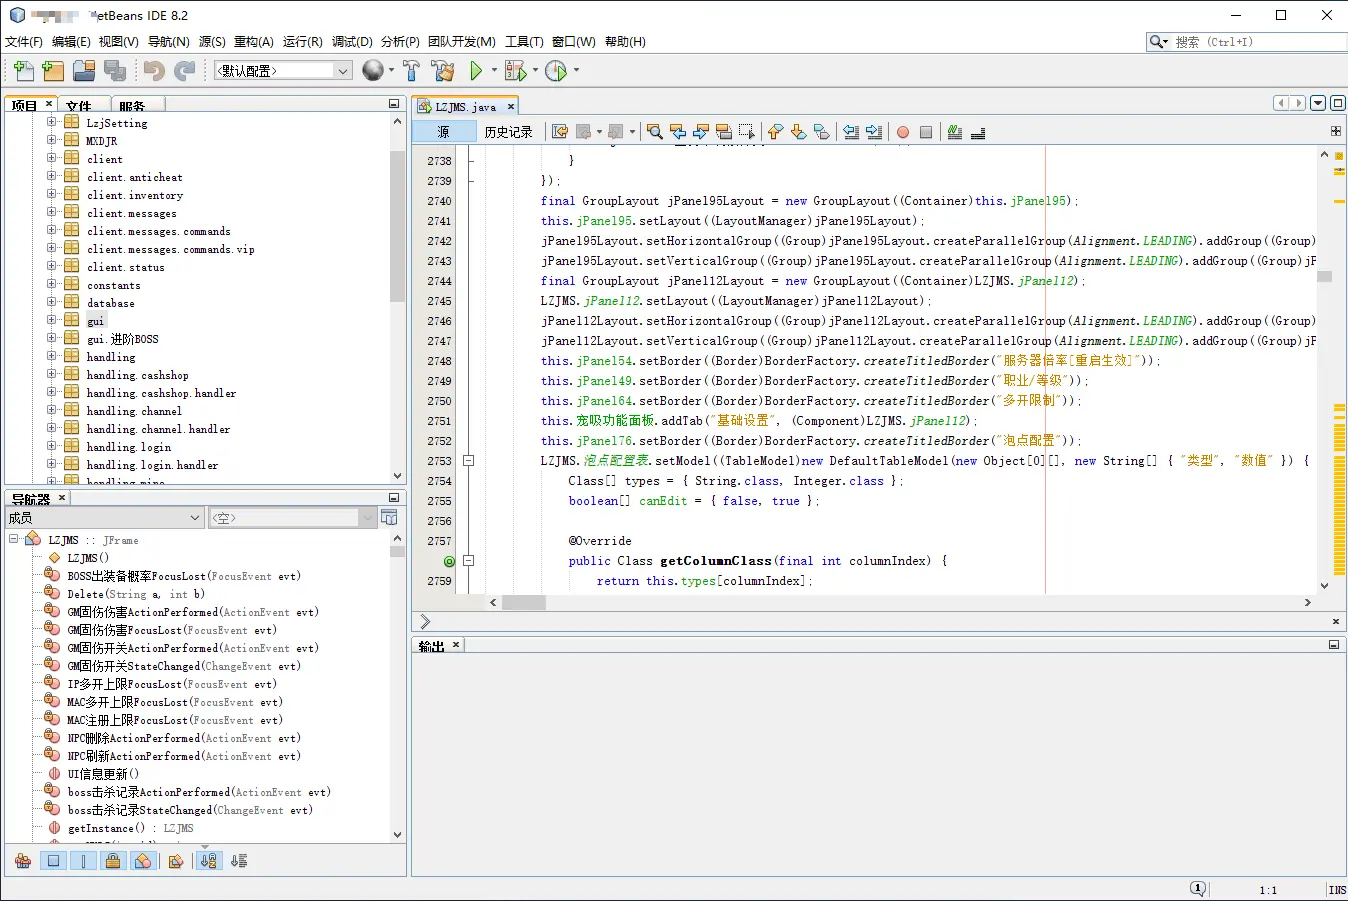This screenshot has height=901, width=1348.
Task: Open the 帮助(H) menu
Action: point(625,42)
